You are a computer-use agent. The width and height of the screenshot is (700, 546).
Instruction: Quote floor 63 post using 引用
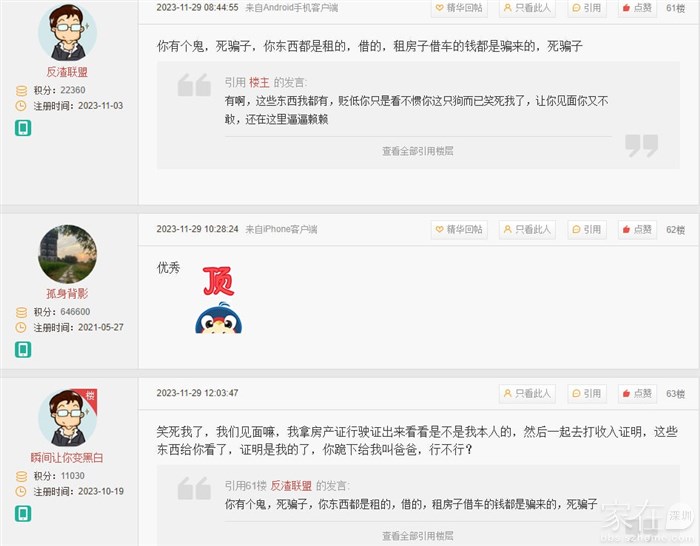tap(587, 394)
